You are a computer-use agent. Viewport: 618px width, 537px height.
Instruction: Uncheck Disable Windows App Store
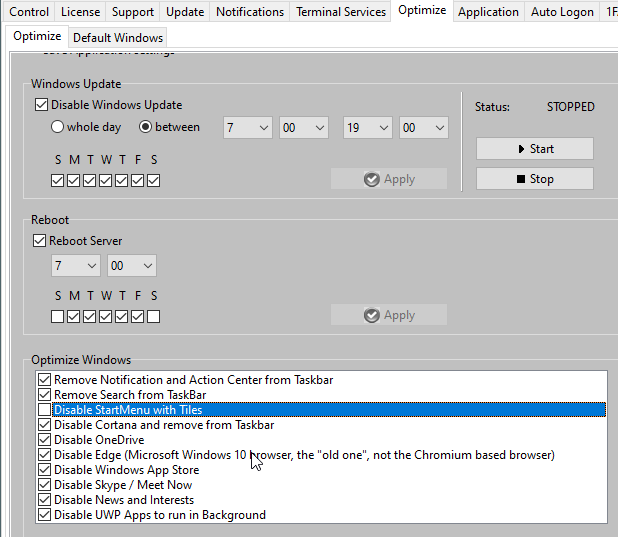coord(44,470)
